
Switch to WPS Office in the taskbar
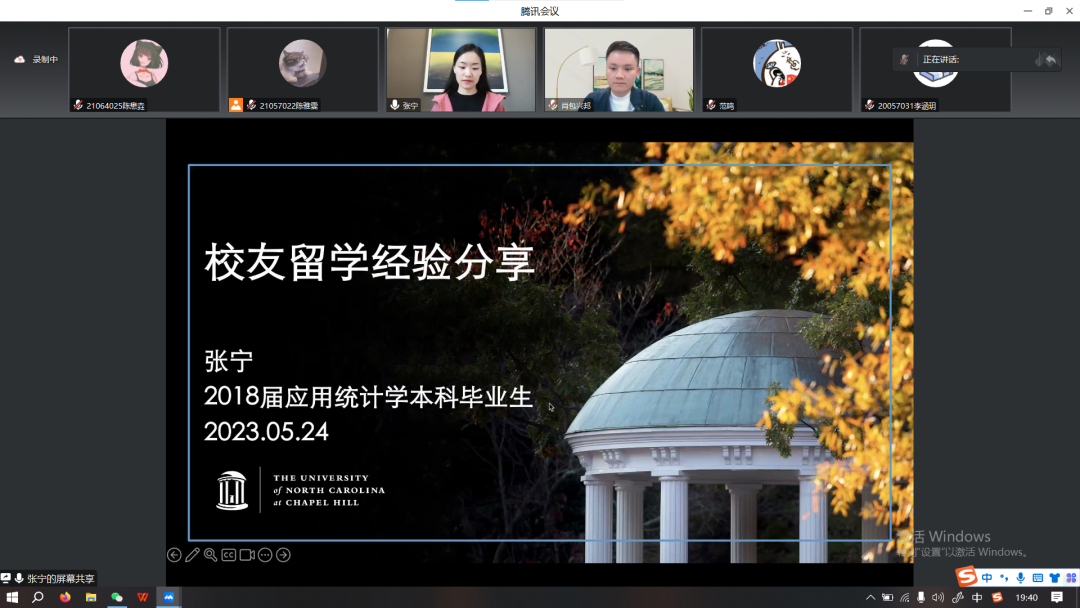pos(143,598)
